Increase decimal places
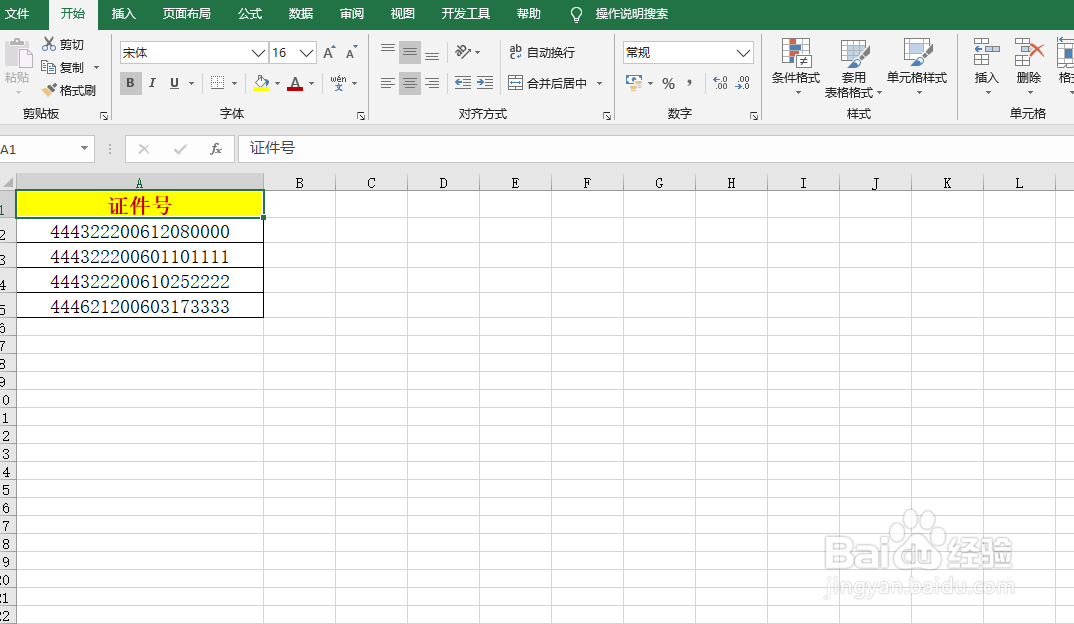Viewport: 1074px width, 624px height. (x=721, y=83)
